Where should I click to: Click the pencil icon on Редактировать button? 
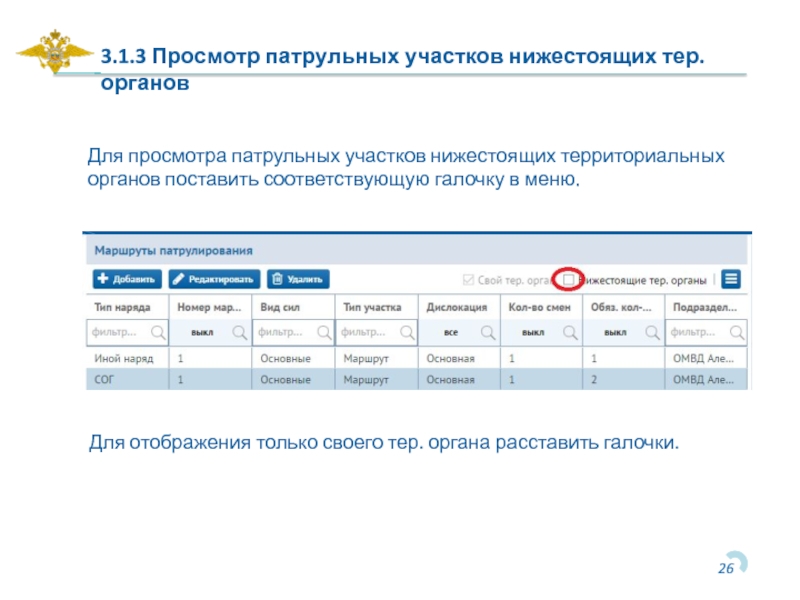click(178, 279)
